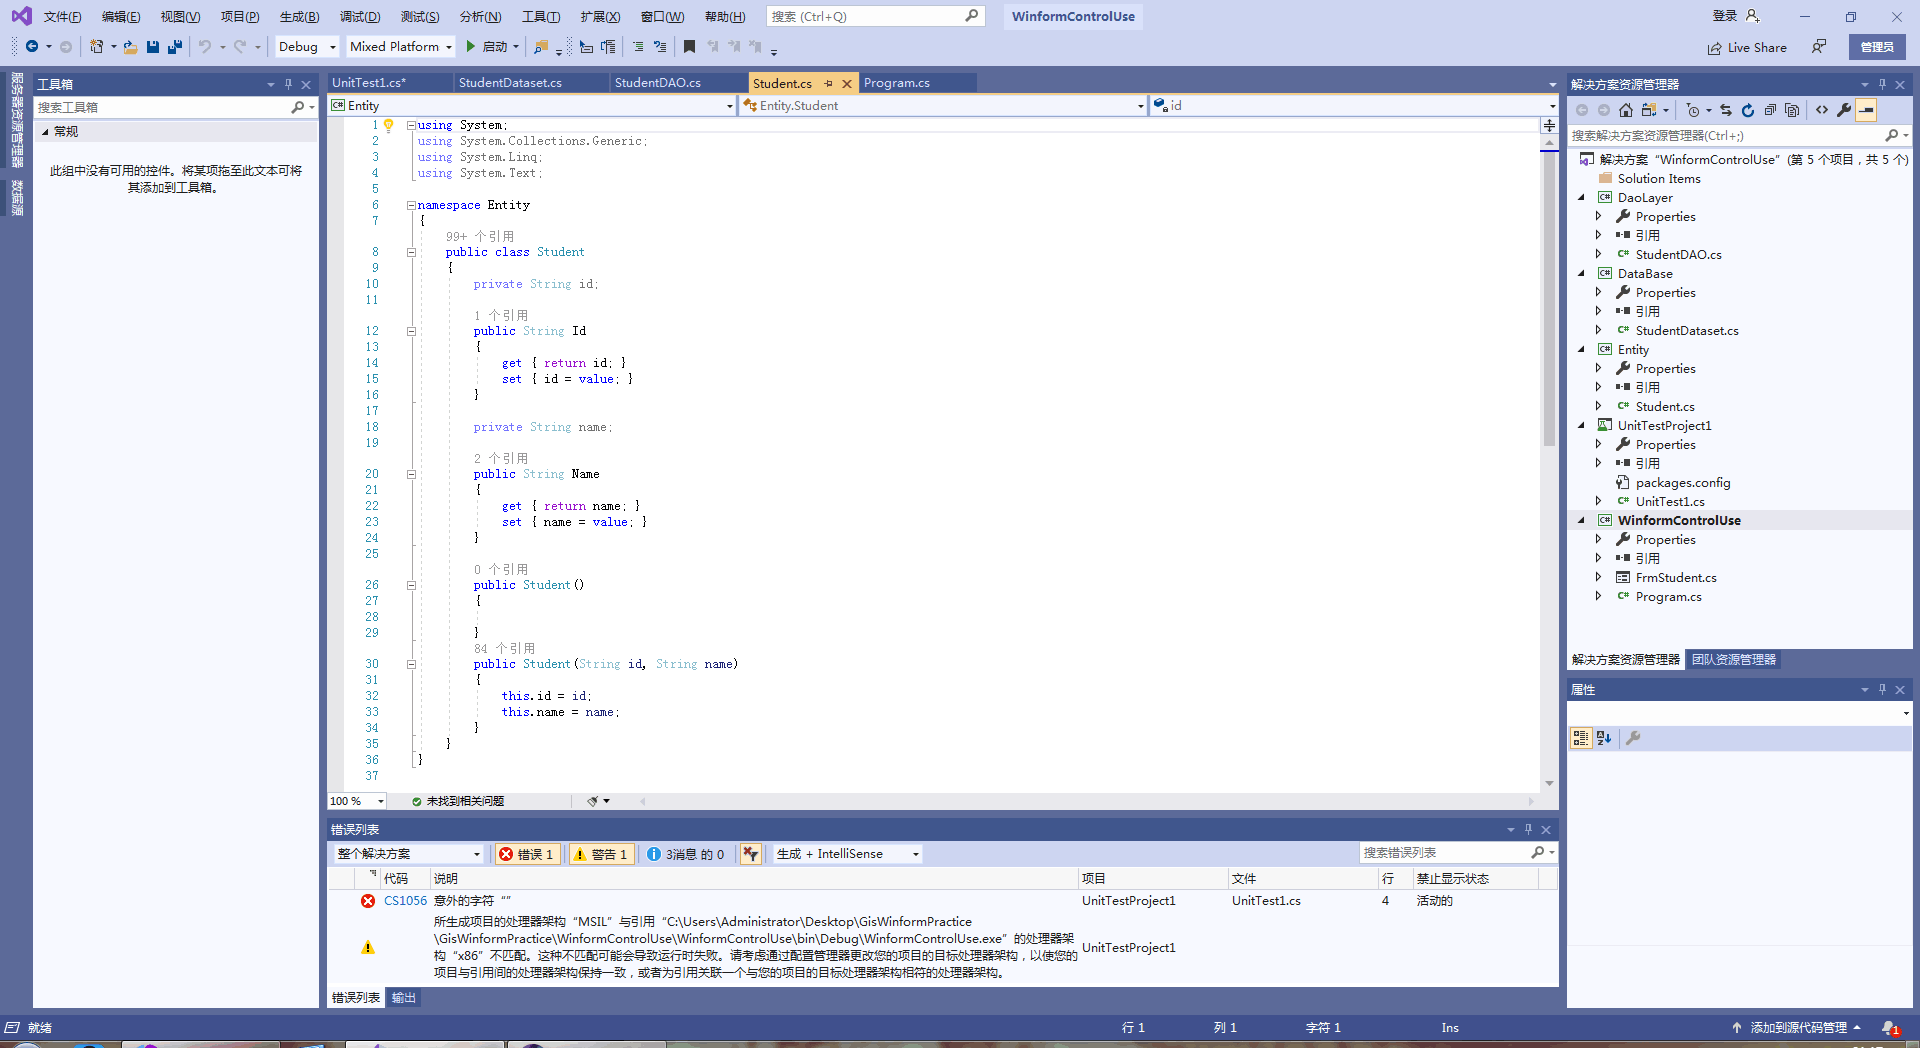Sort properties alphabetically in Properties panel
Viewport: 1920px width, 1048px height.
tap(1604, 738)
